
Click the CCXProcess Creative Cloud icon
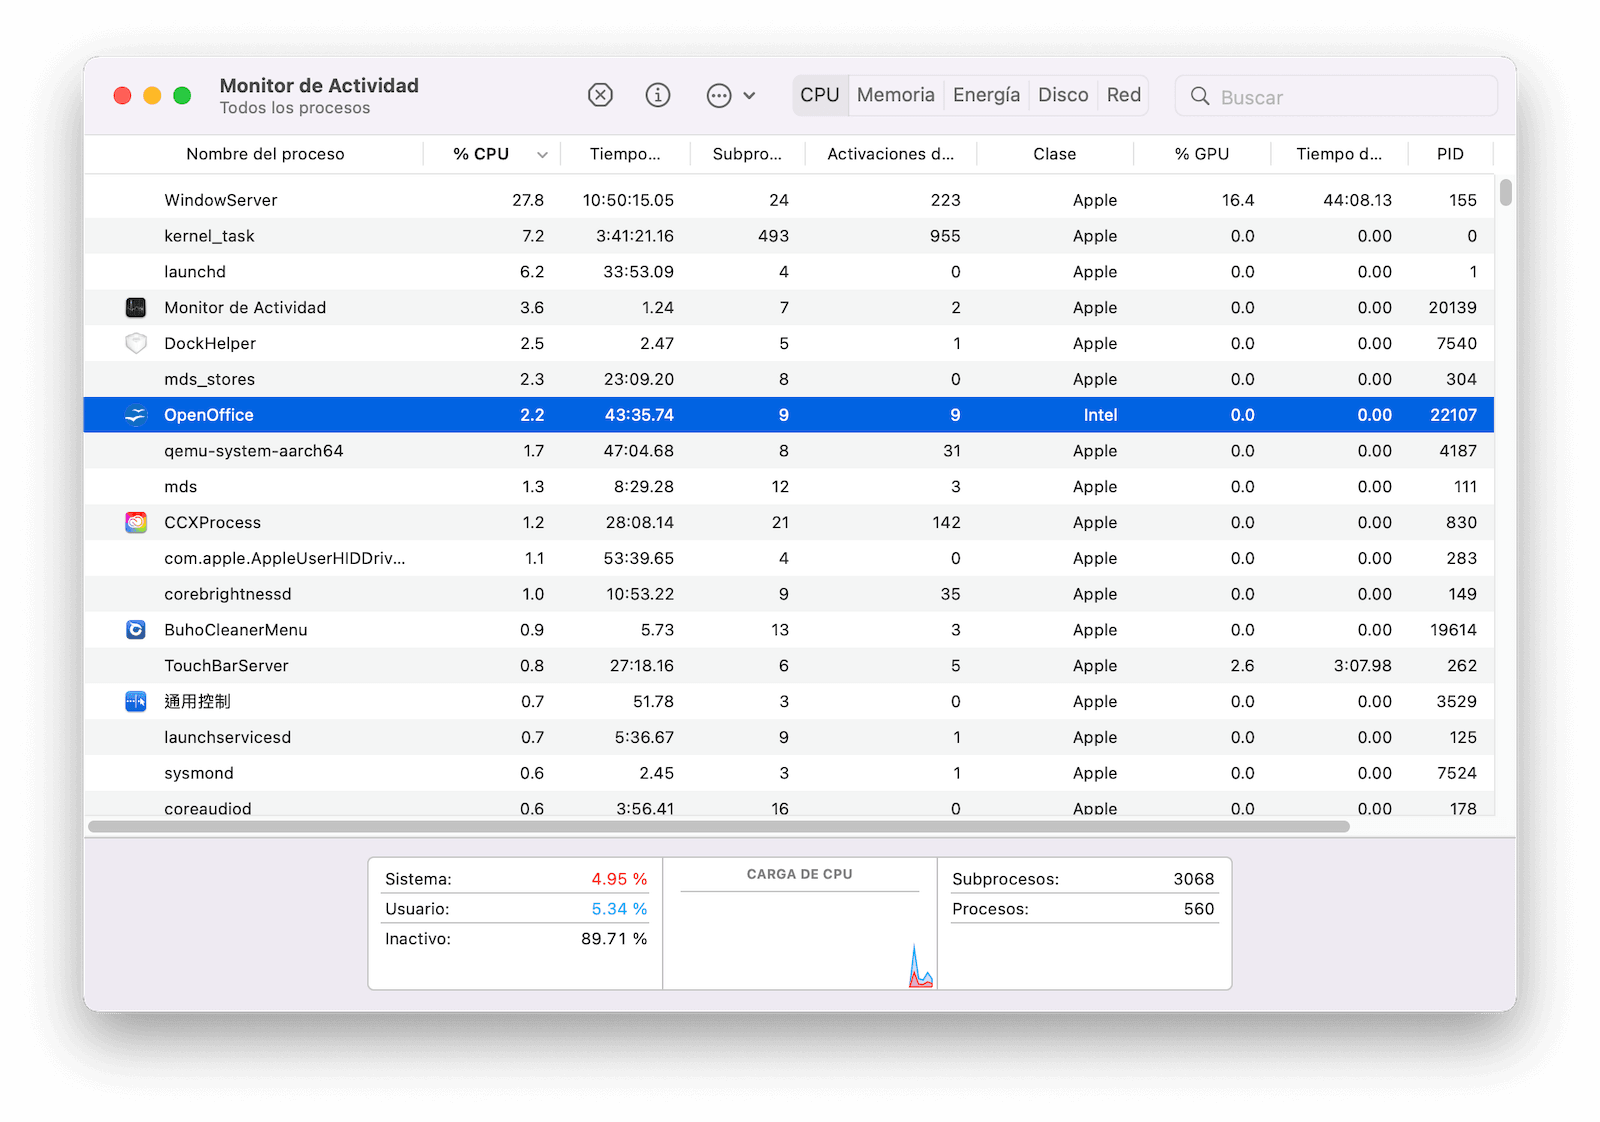click(136, 522)
